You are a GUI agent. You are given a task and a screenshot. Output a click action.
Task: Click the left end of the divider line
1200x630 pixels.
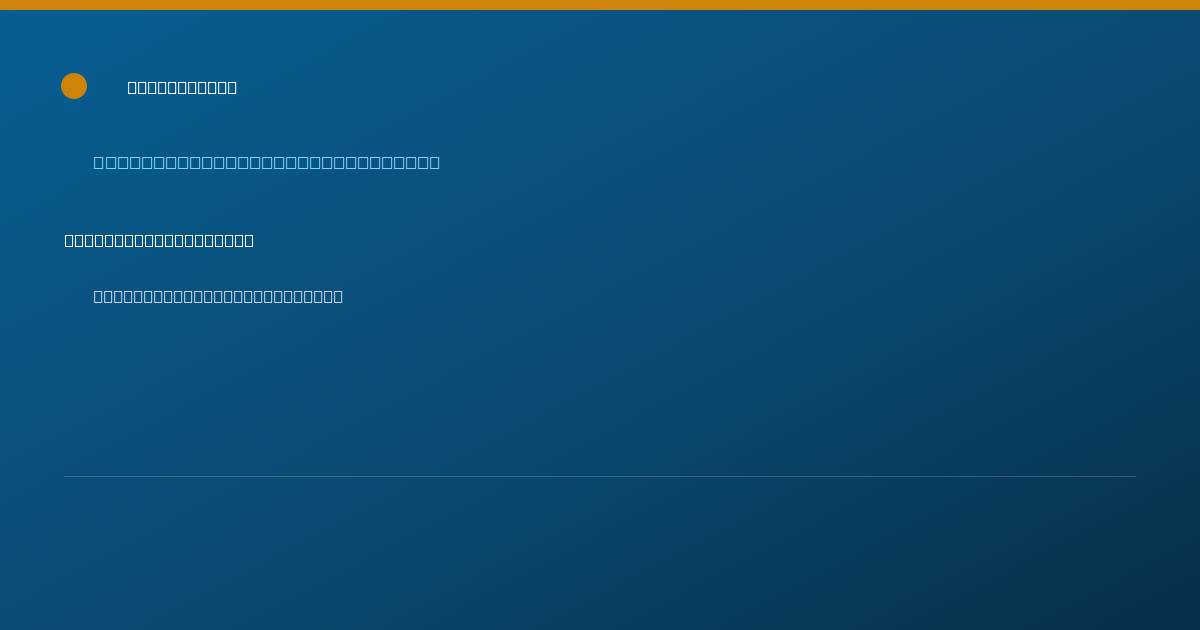(66, 476)
